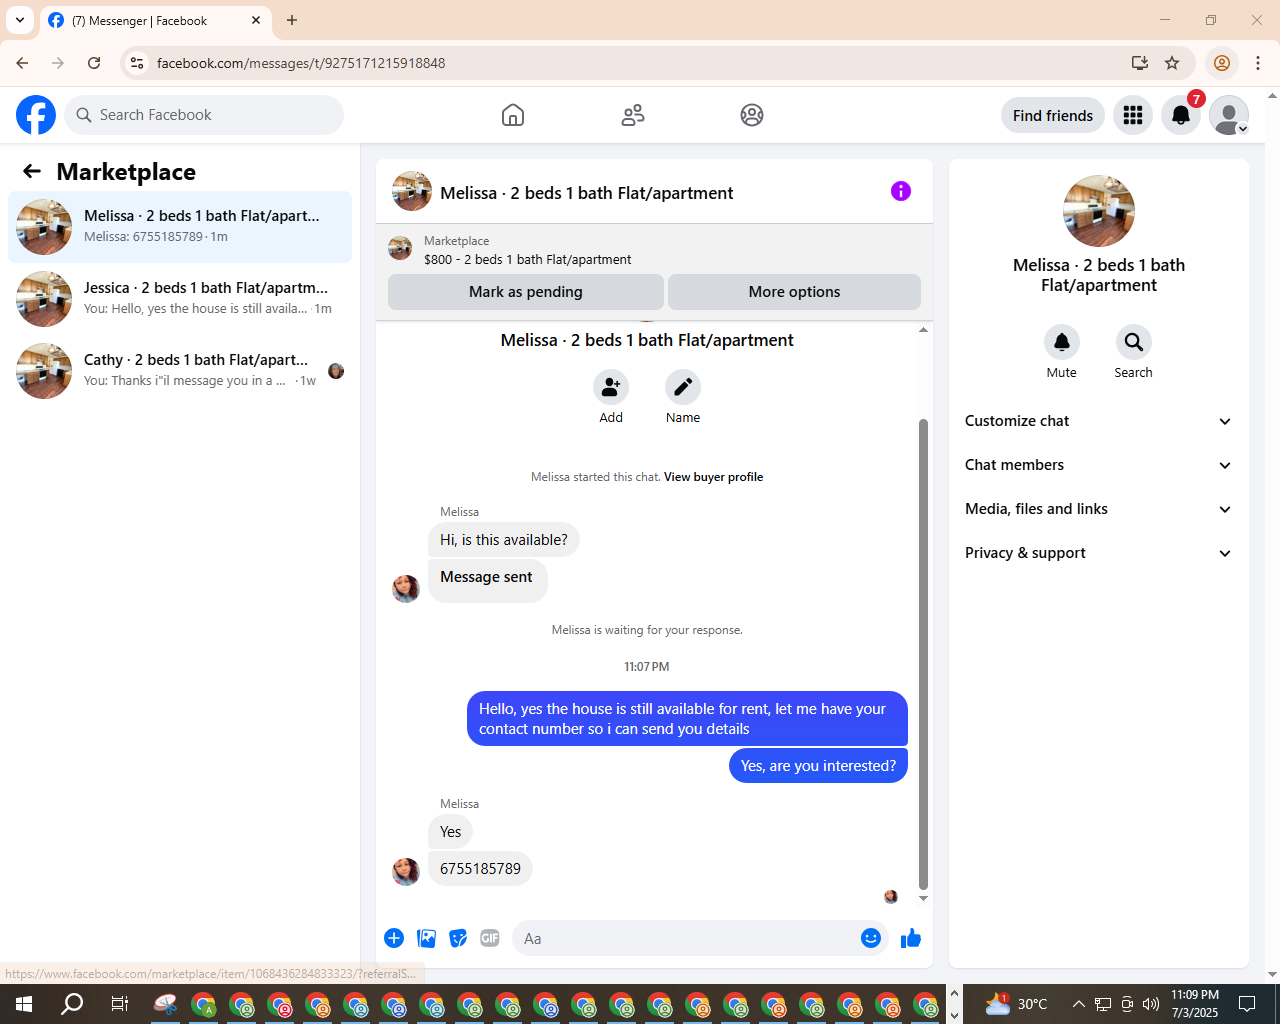Click the browser reload button
This screenshot has height=1024, width=1280.
pyautogui.click(x=94, y=63)
